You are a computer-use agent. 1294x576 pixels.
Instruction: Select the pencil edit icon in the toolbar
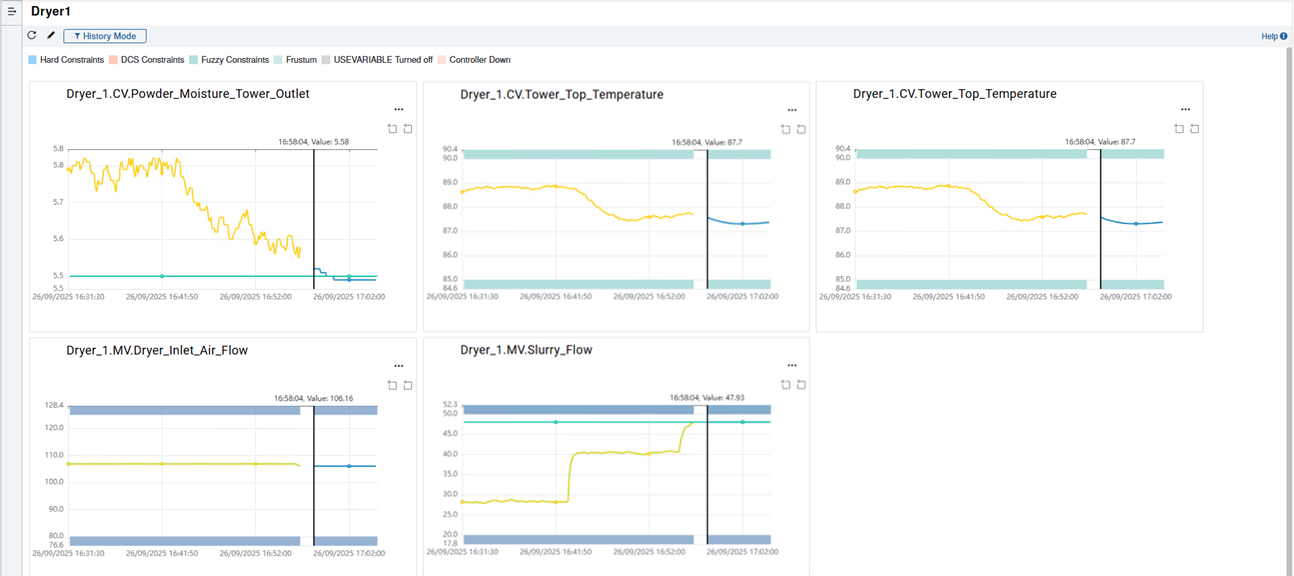click(x=50, y=34)
